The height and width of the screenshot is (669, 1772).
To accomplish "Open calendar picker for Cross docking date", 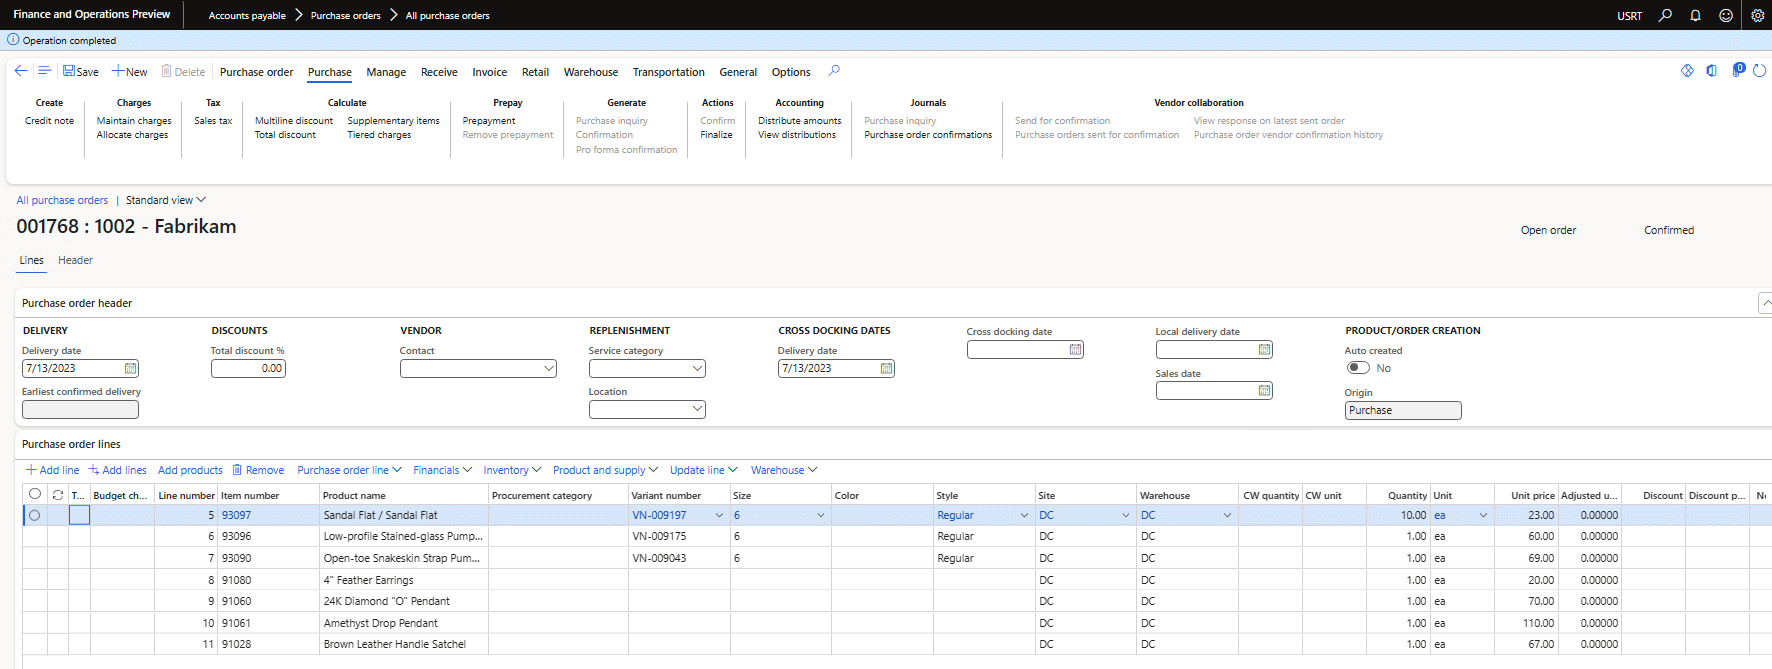I will [x=1075, y=350].
